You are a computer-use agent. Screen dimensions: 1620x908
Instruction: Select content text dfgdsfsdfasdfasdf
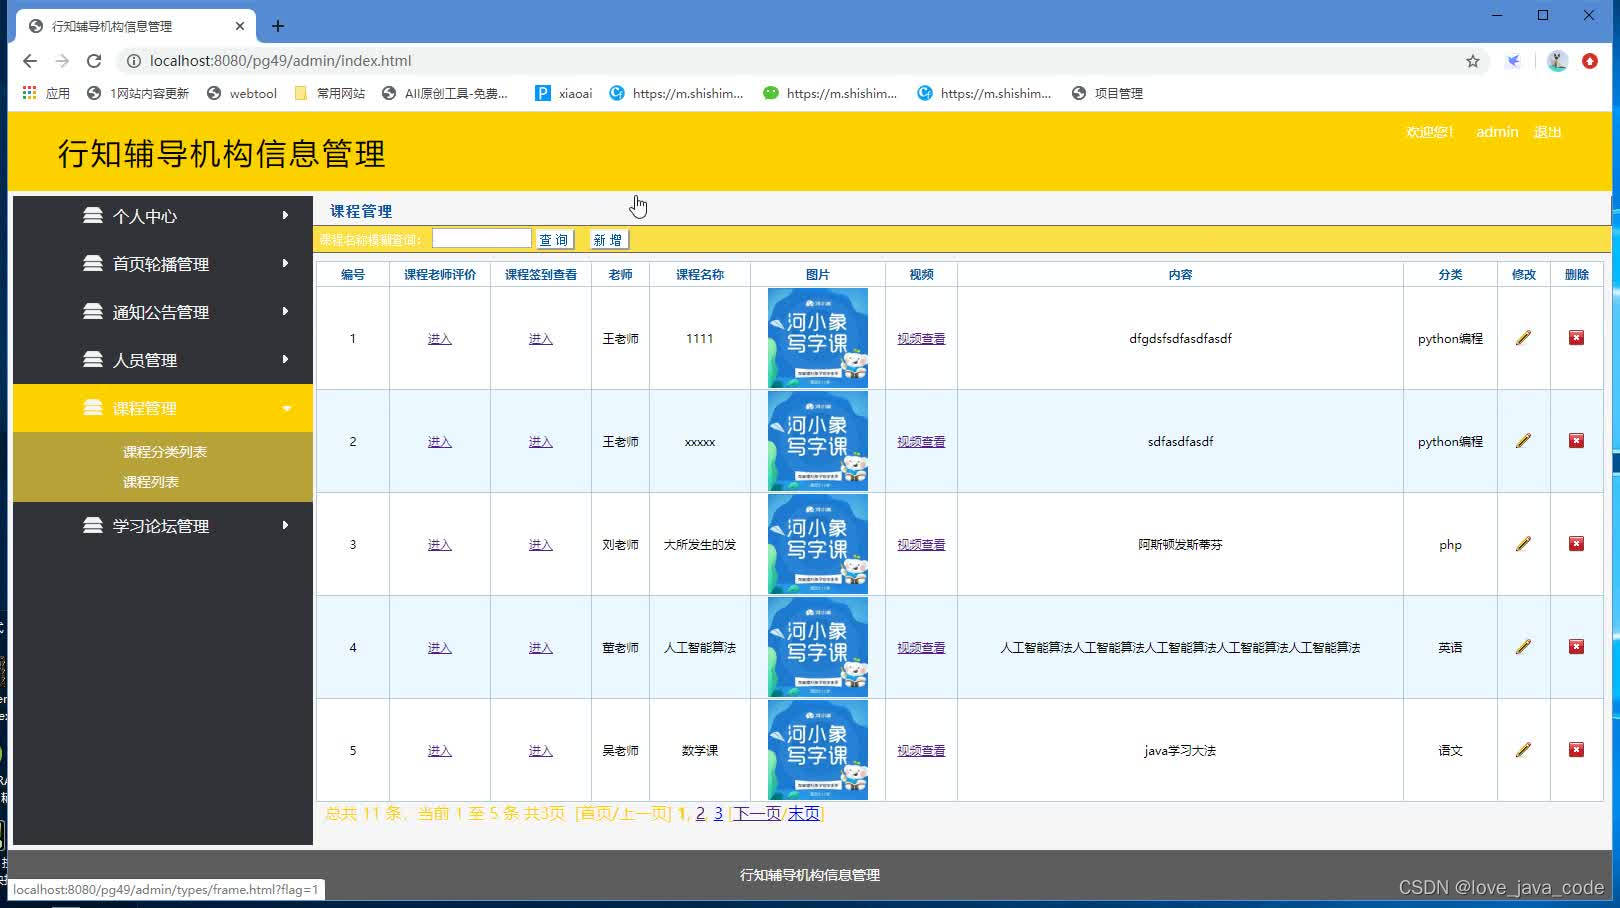click(x=1180, y=339)
